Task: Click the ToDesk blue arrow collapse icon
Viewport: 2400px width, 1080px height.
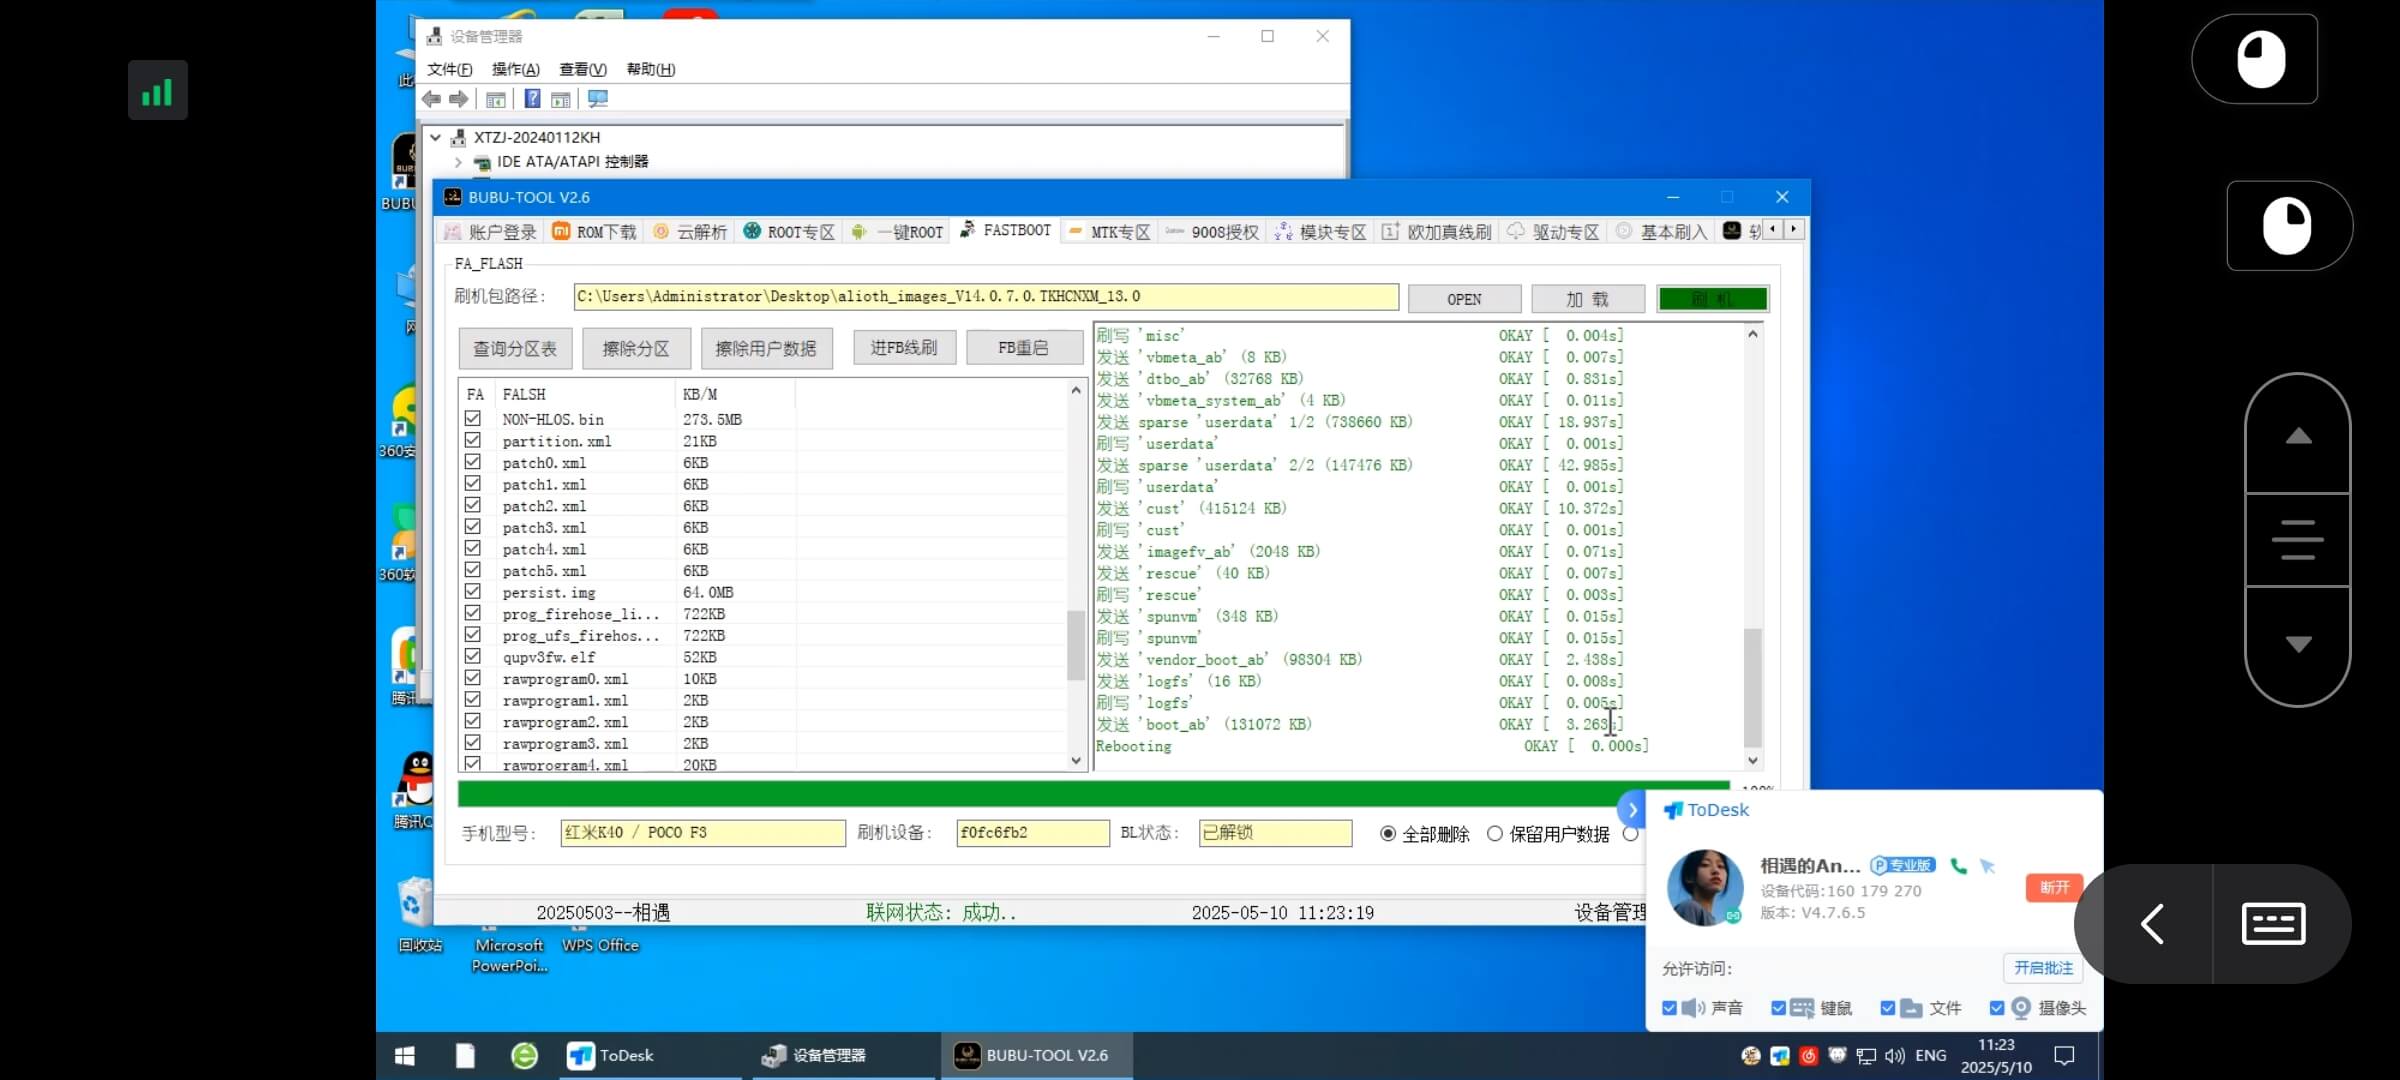Action: tap(1632, 810)
